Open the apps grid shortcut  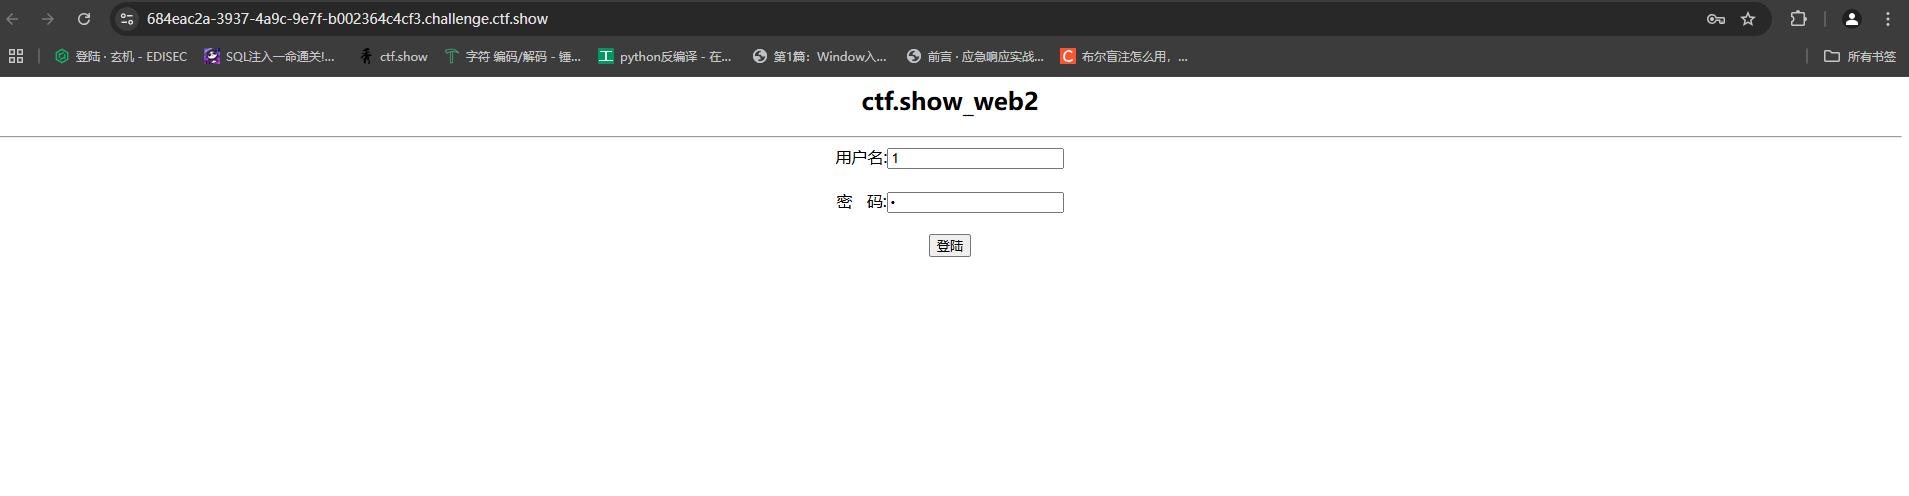[x=16, y=56]
